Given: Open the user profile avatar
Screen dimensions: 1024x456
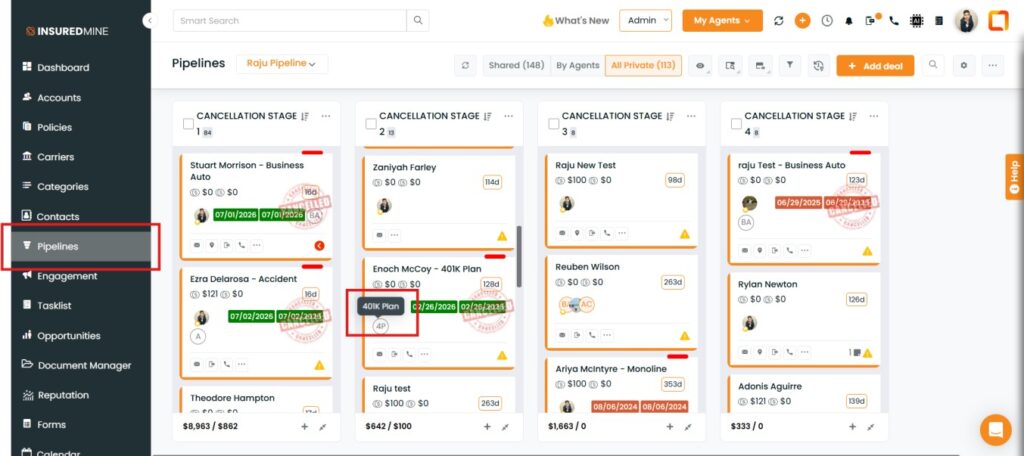Looking at the screenshot, I should coord(967,21).
